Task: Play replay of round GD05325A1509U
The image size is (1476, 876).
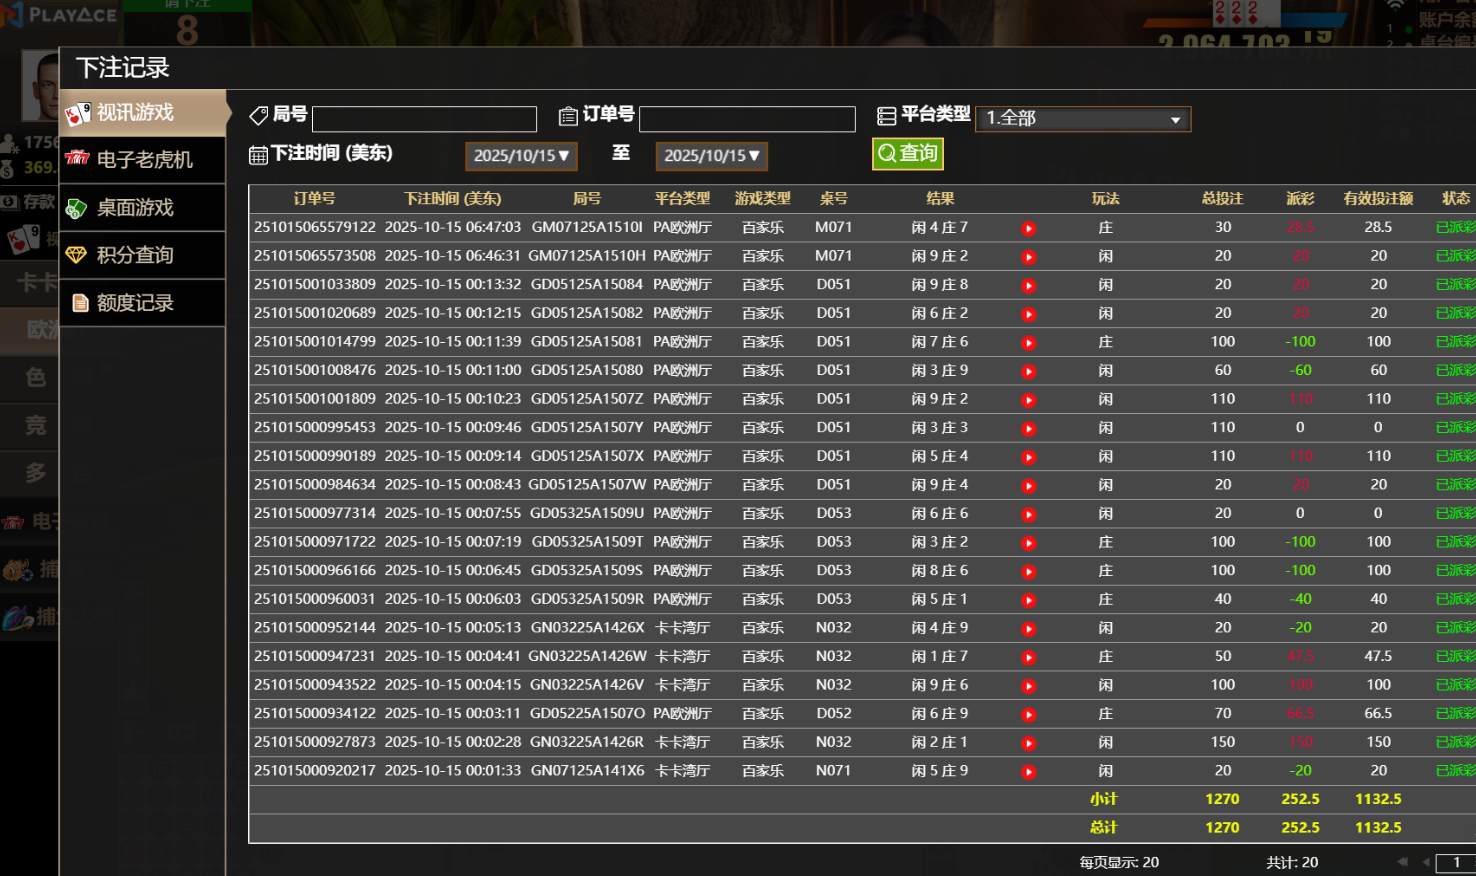Action: tap(1028, 515)
